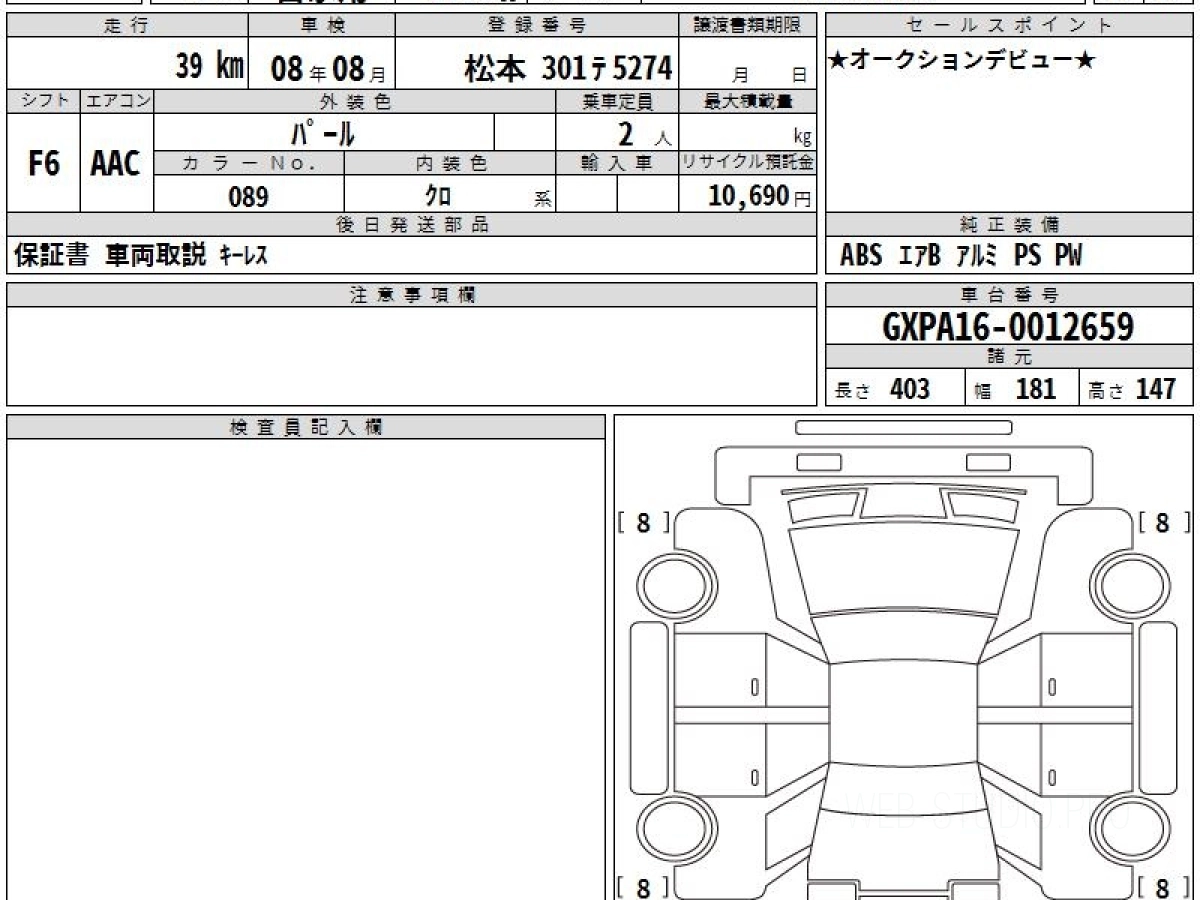The image size is (1200, 900).
Task: Select the 走行 header cell
Action: coord(126,26)
